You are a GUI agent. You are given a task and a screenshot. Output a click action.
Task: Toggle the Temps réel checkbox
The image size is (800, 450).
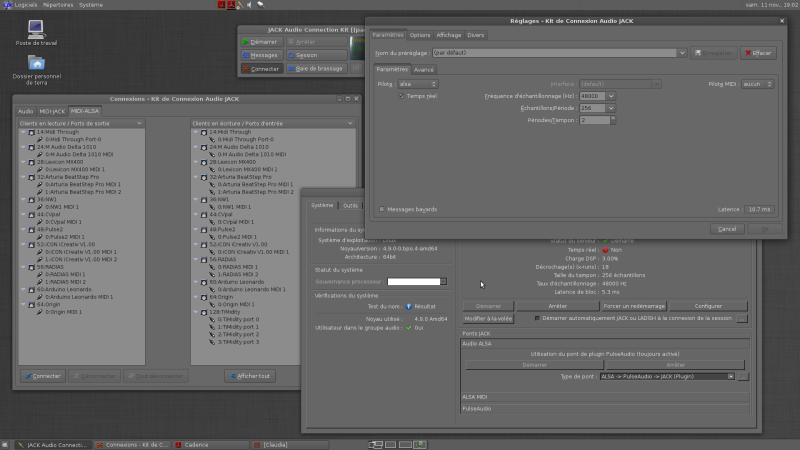tap(402, 96)
